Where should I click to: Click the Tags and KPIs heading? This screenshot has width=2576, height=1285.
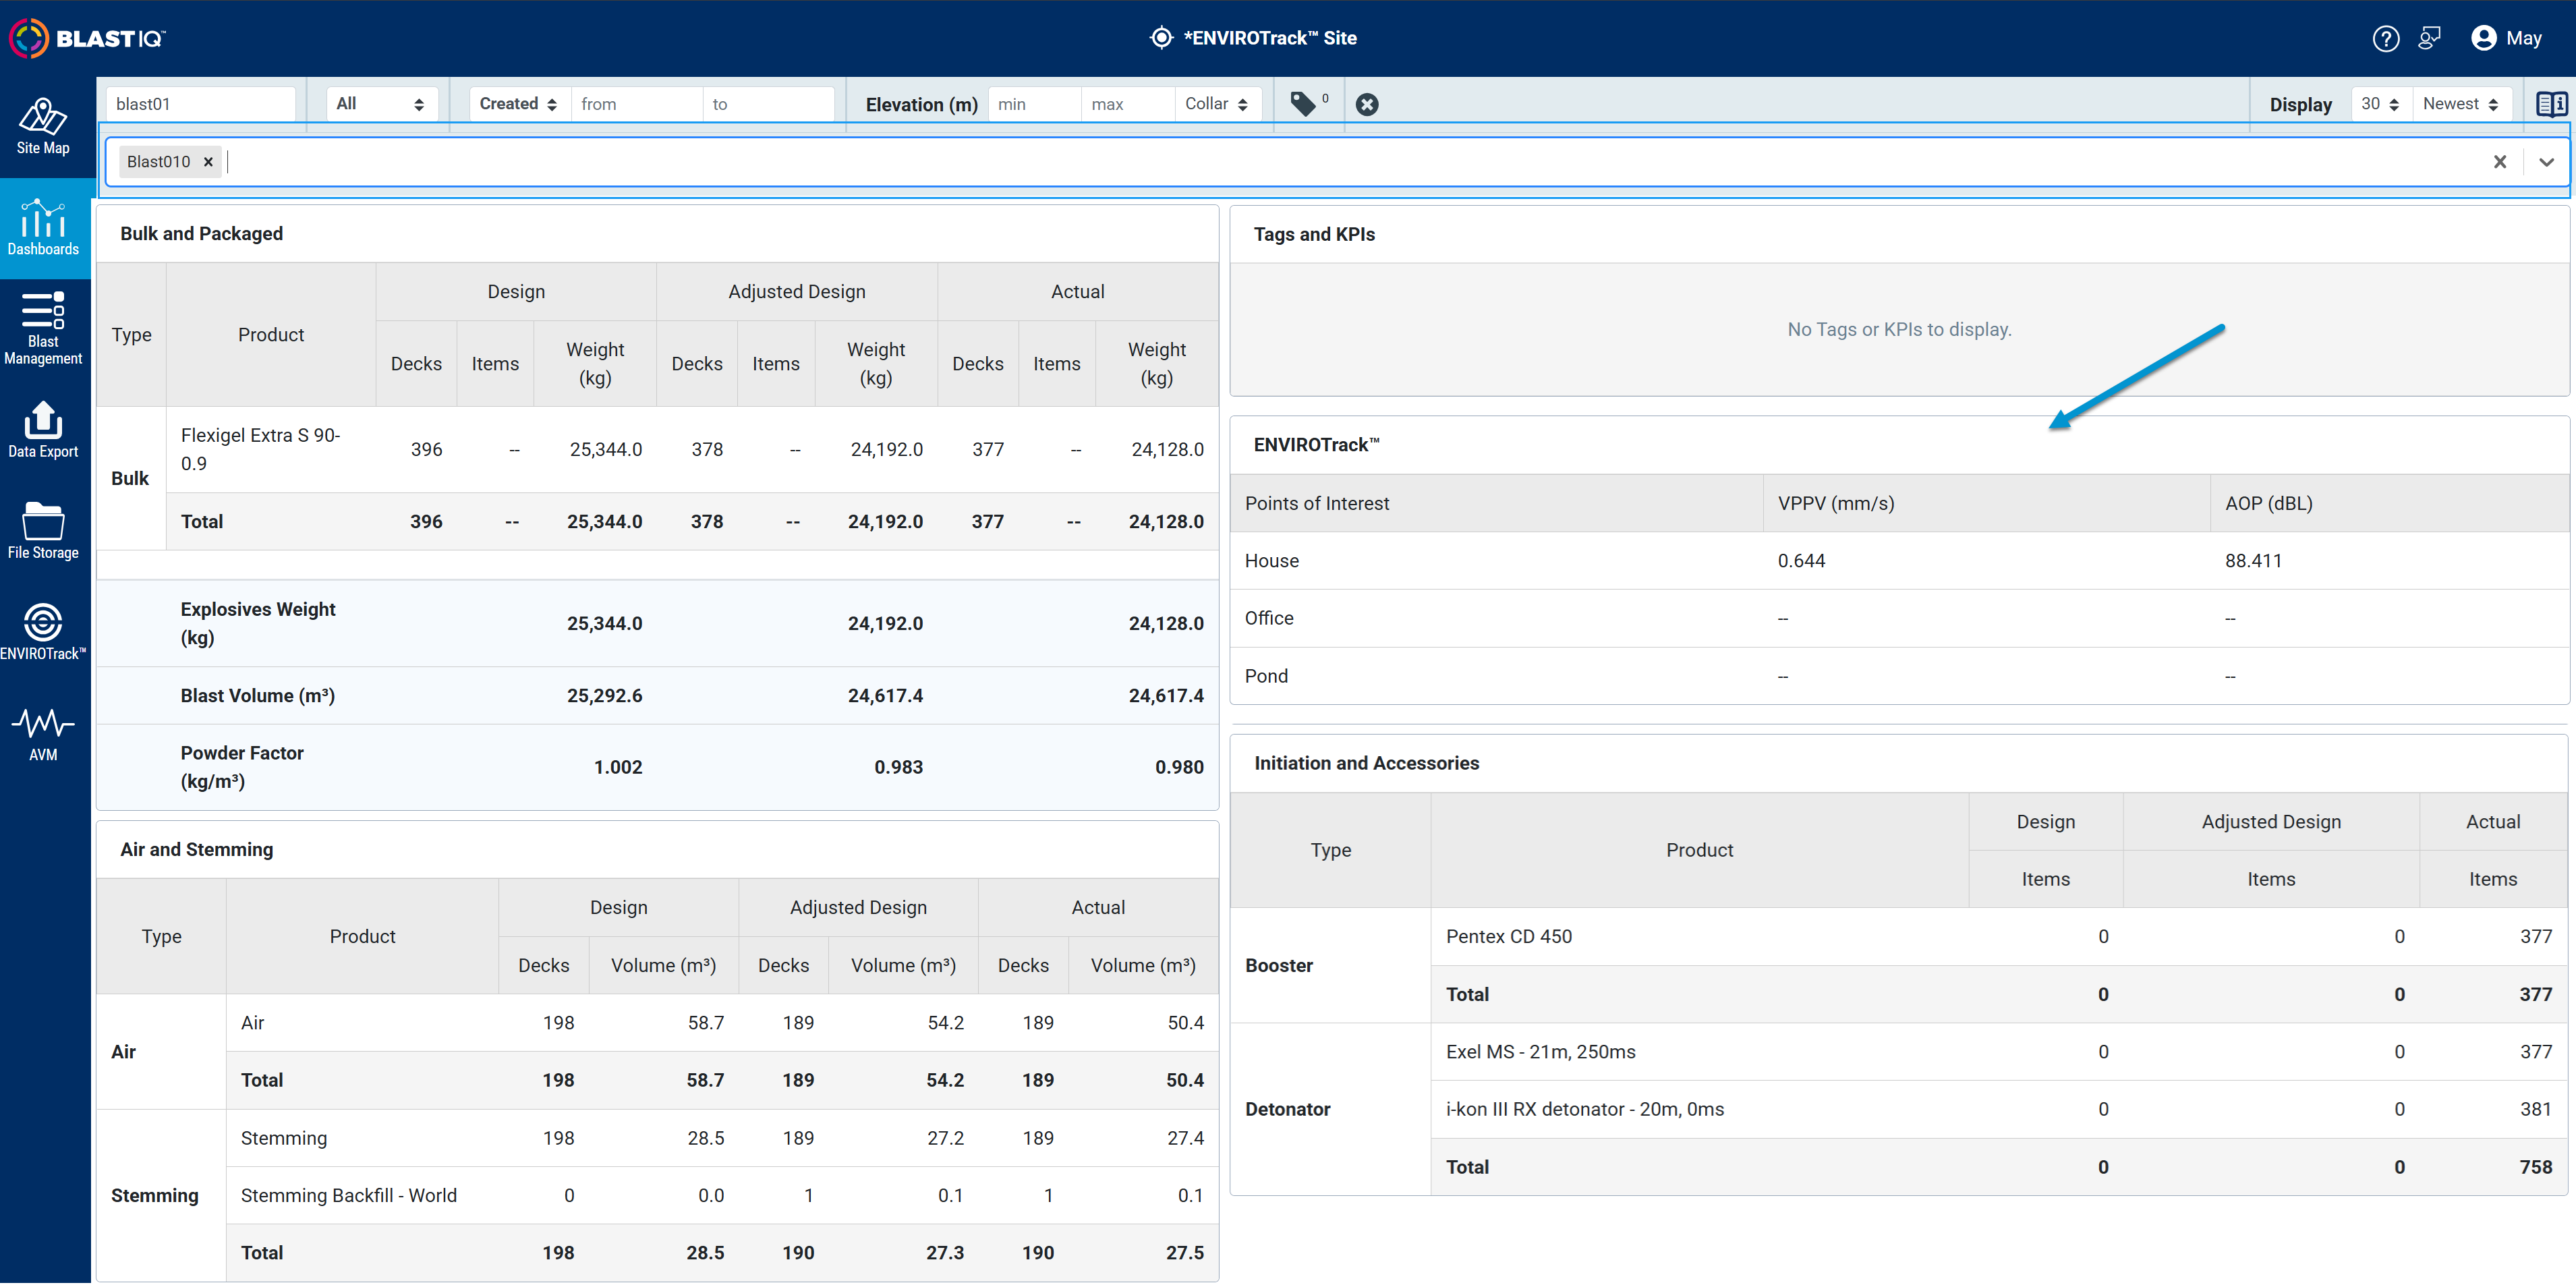[x=1314, y=234]
